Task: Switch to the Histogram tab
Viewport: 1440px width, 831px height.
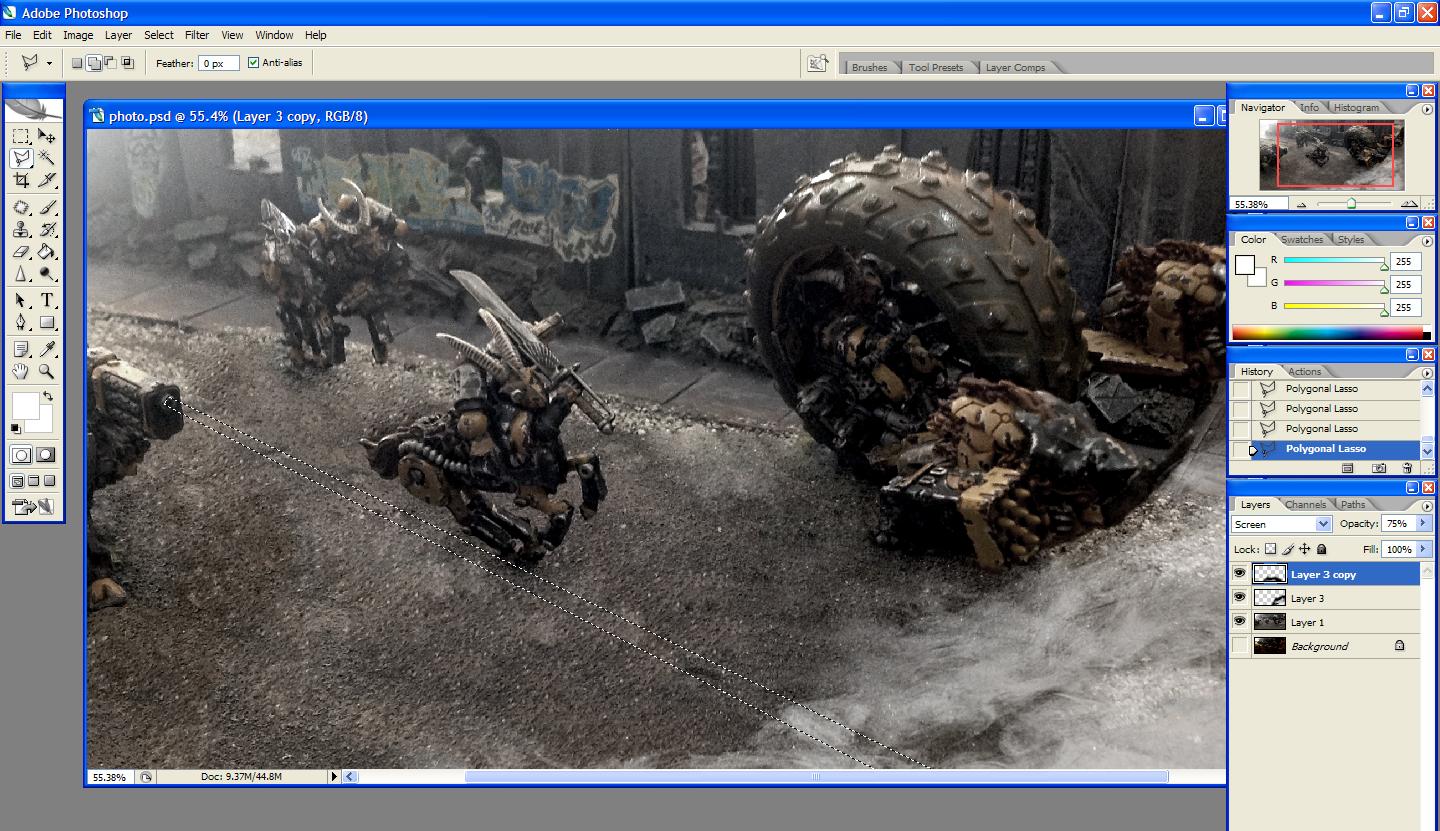Action: click(x=1356, y=107)
